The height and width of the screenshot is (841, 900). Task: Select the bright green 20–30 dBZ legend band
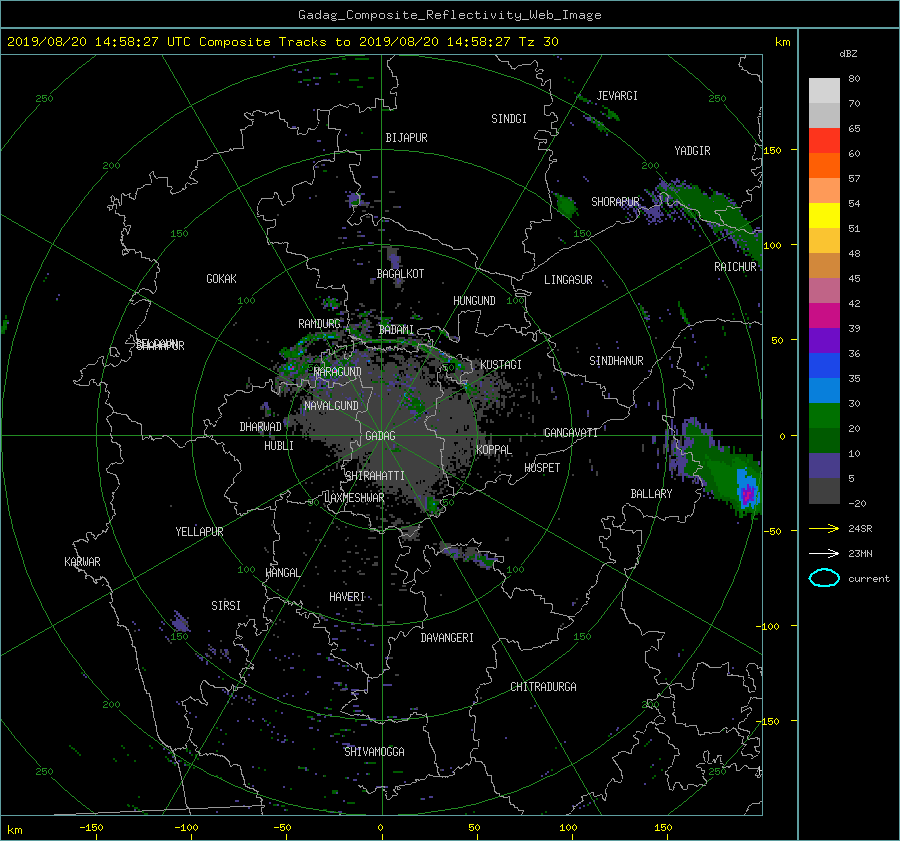tap(824, 416)
